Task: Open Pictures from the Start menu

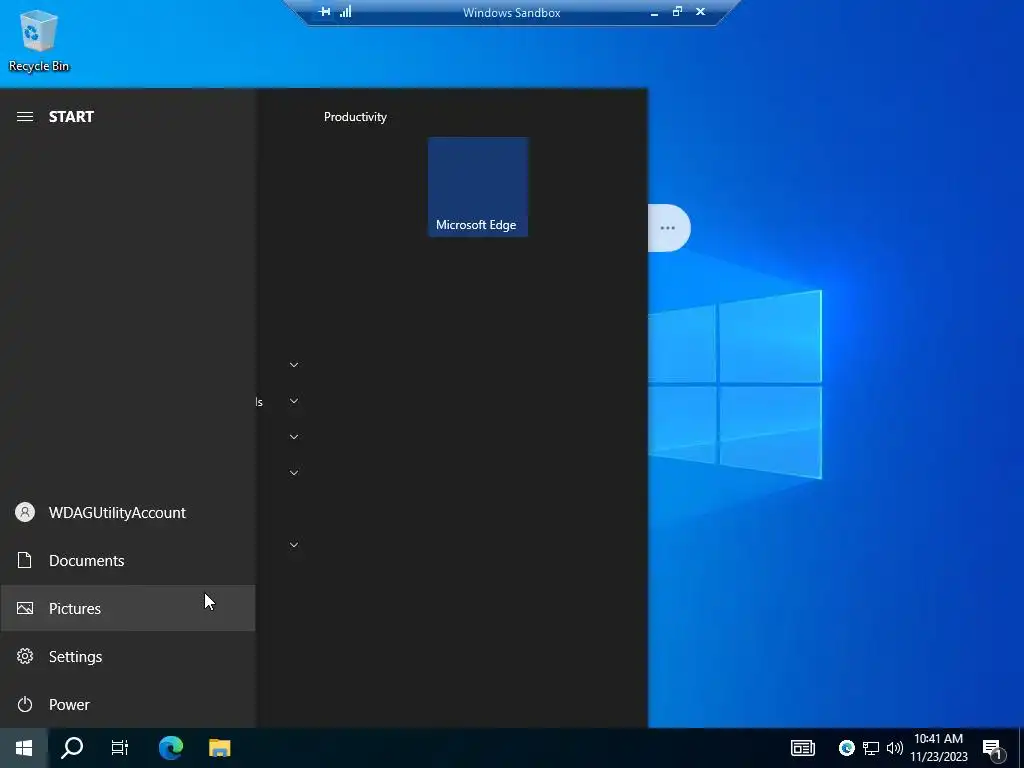Action: point(127,609)
